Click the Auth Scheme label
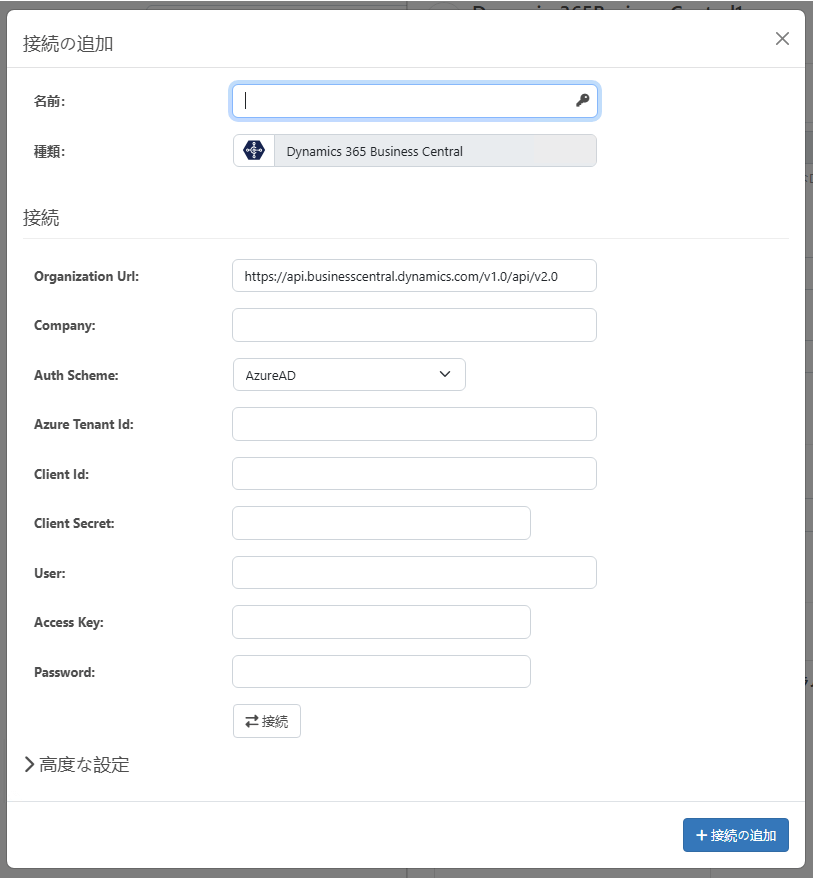The width and height of the screenshot is (813, 878). pos(76,375)
